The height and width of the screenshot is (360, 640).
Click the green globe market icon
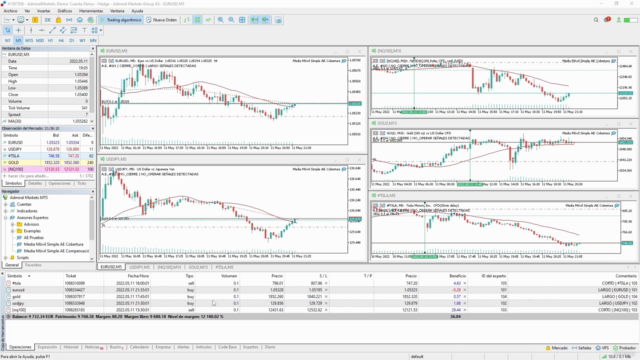coord(90,20)
